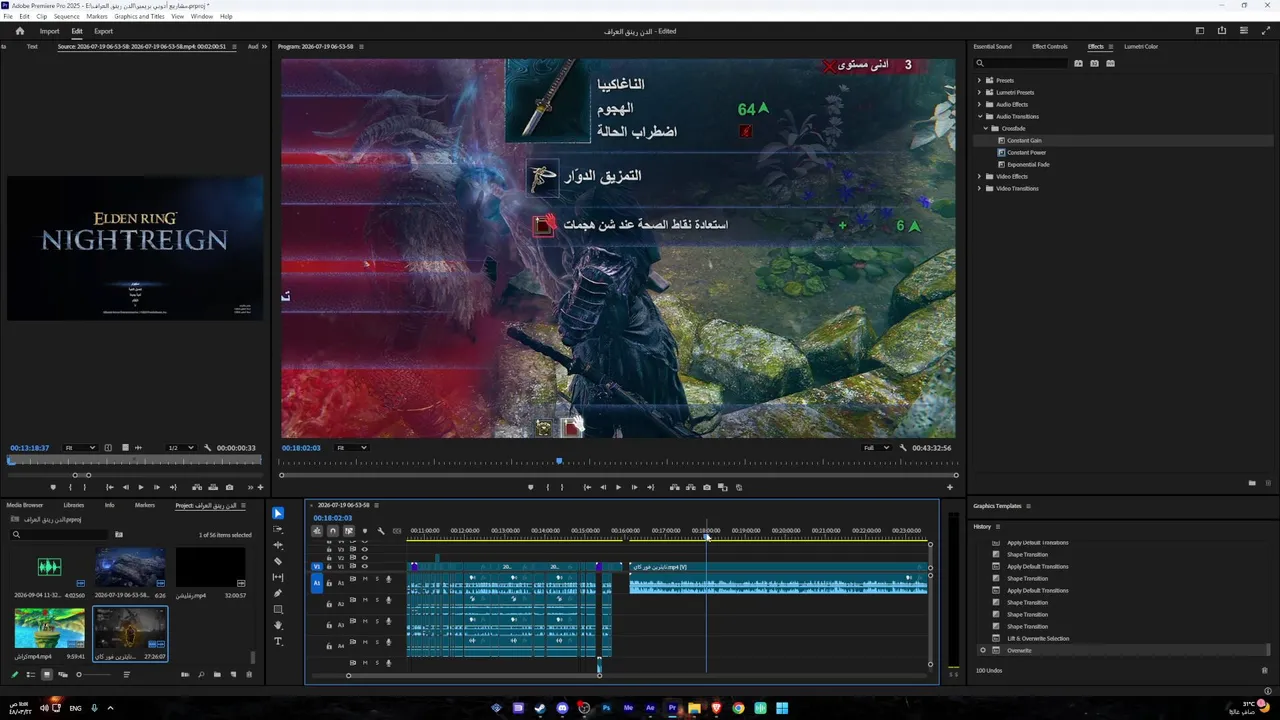
Task: Click the Effects panel search field
Action: [1022, 63]
